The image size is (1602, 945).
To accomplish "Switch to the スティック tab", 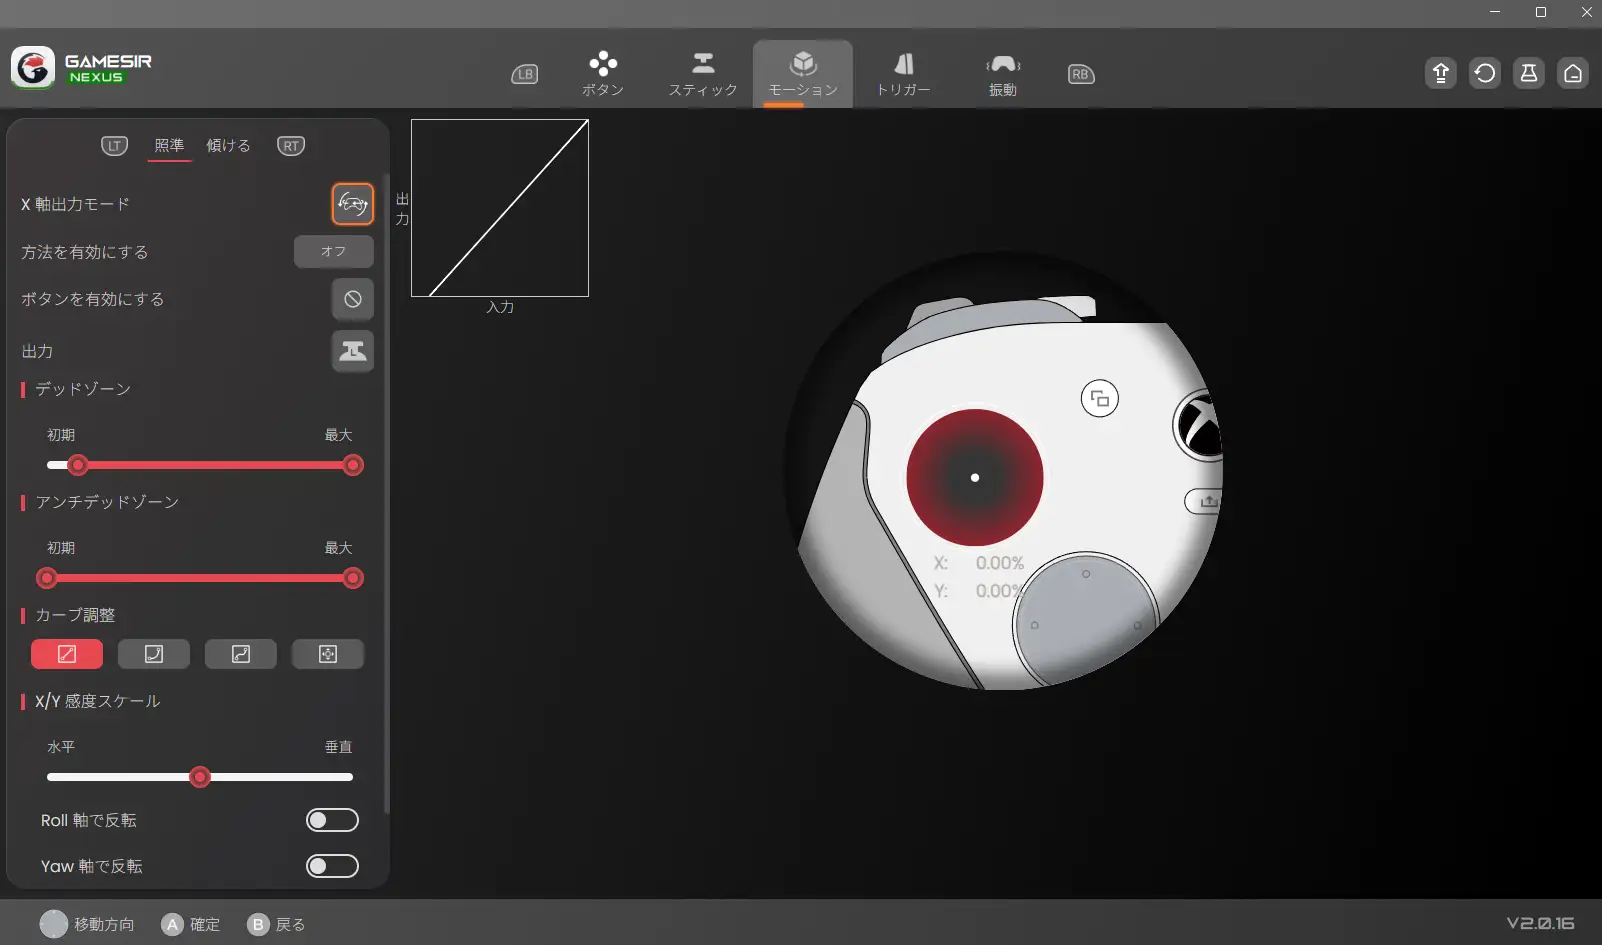I will point(703,74).
